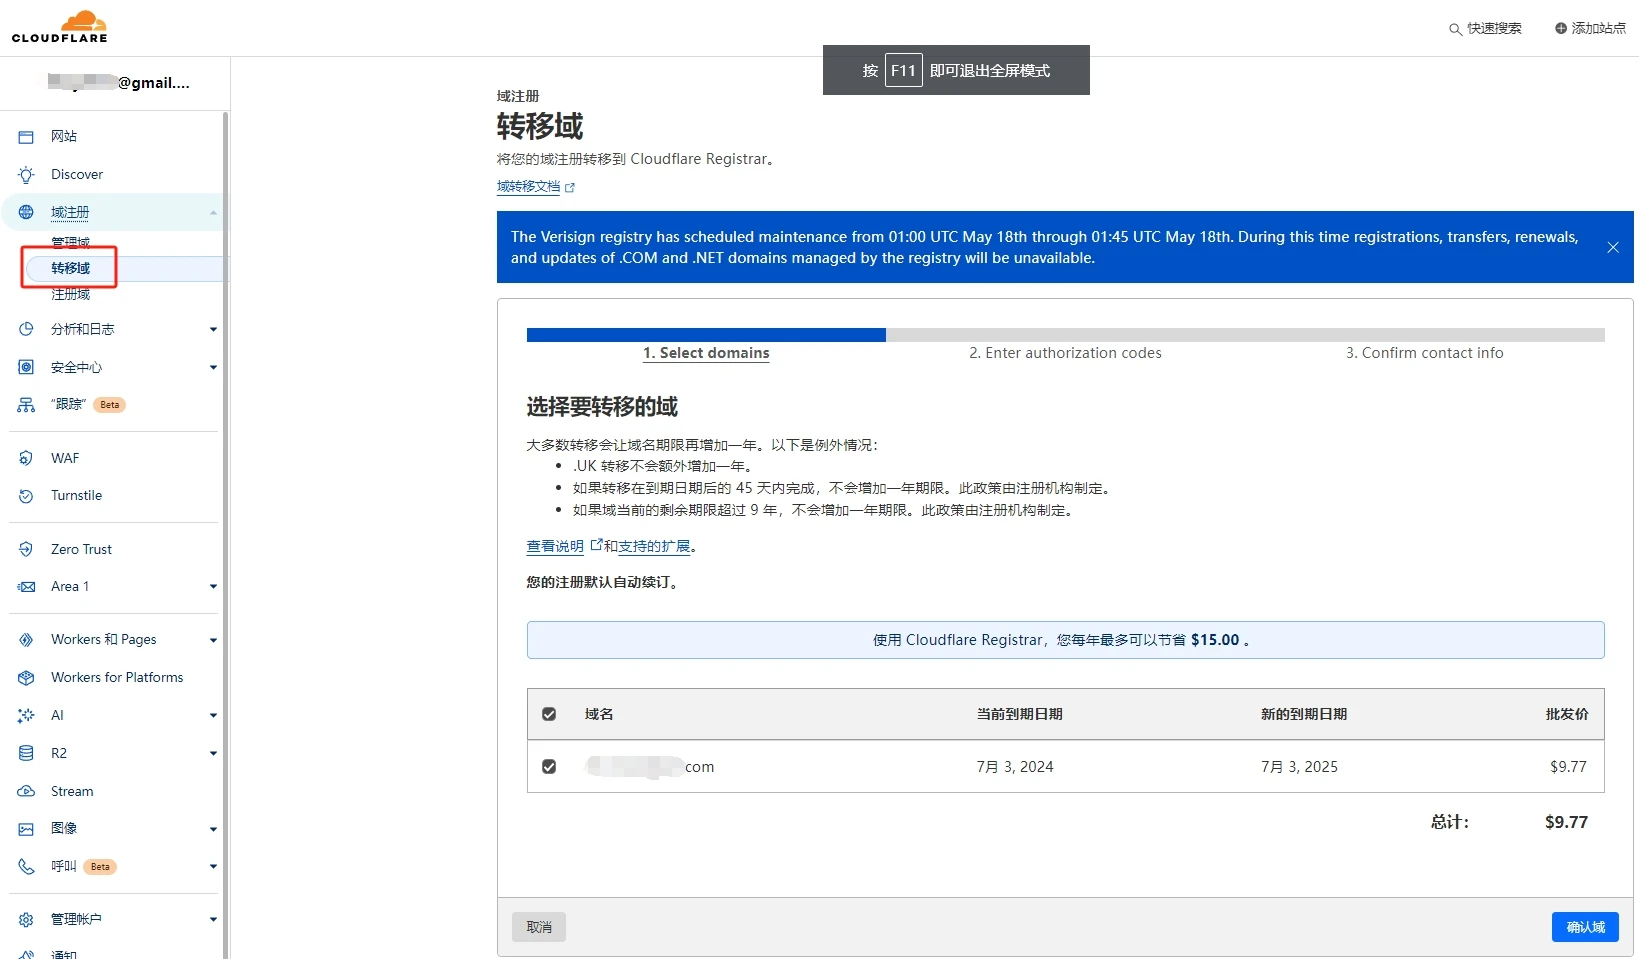The height and width of the screenshot is (959, 1639).
Task: Click the sidebar vertical scrollbar
Action: (x=225, y=535)
